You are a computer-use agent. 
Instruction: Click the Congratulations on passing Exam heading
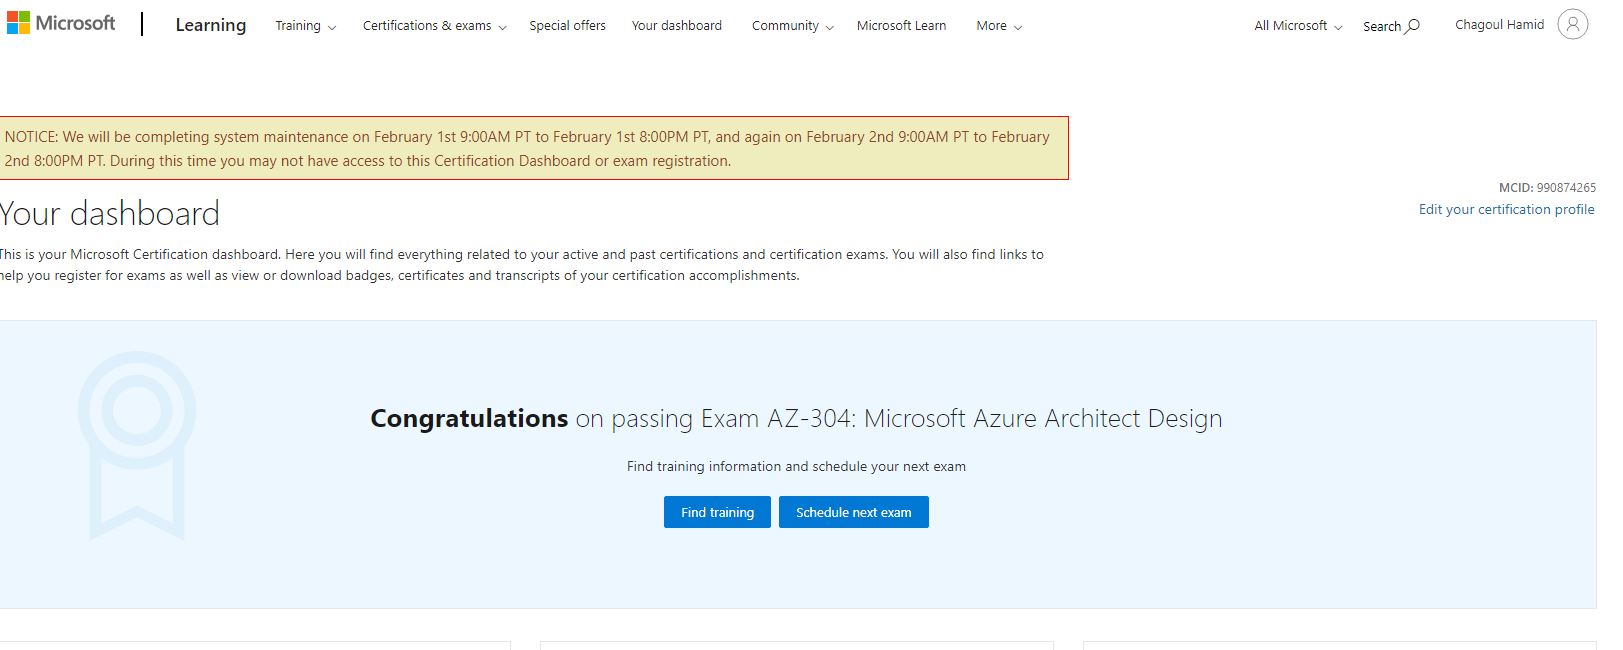[796, 418]
